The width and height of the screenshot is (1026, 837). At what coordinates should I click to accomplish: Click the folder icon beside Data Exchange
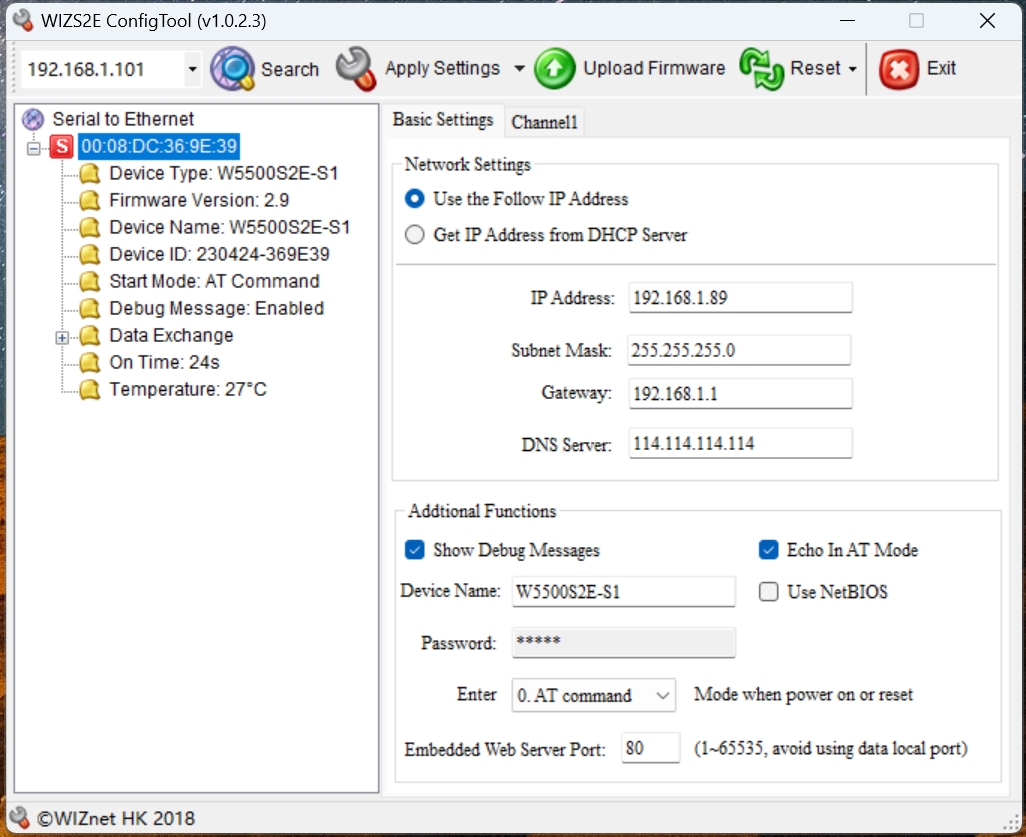[90, 335]
